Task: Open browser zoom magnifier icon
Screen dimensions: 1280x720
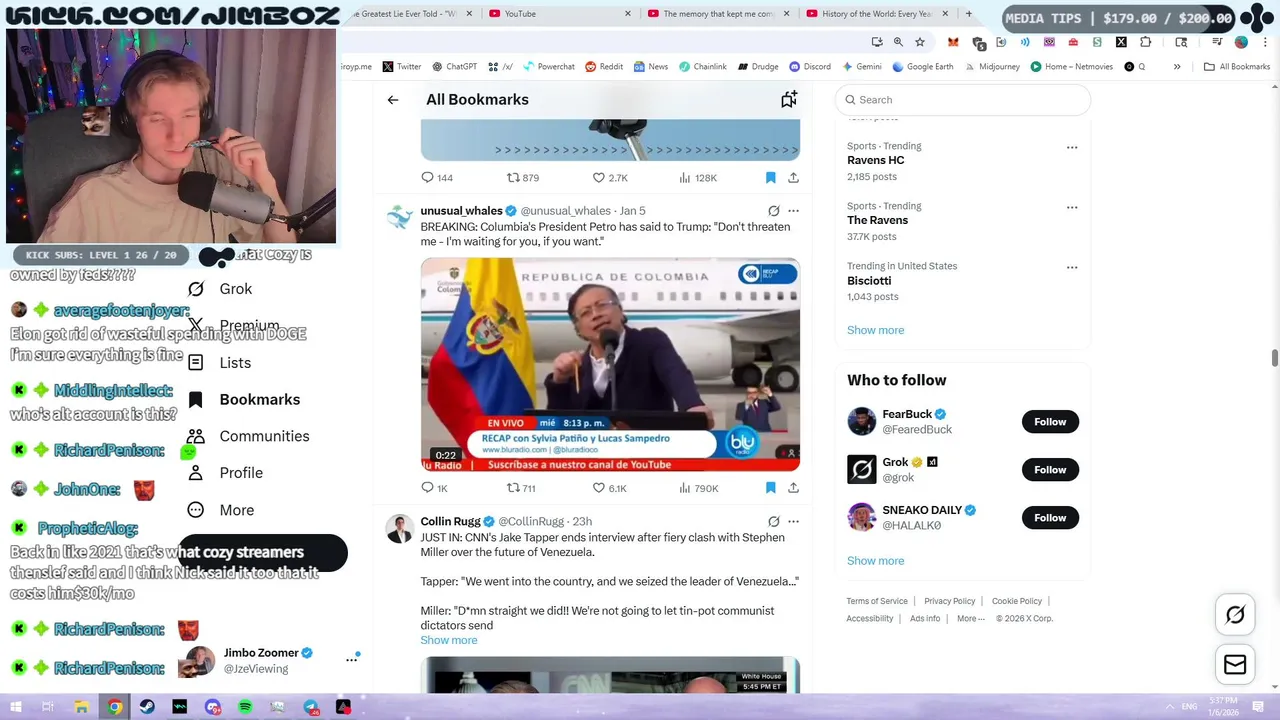Action: pyautogui.click(x=898, y=42)
